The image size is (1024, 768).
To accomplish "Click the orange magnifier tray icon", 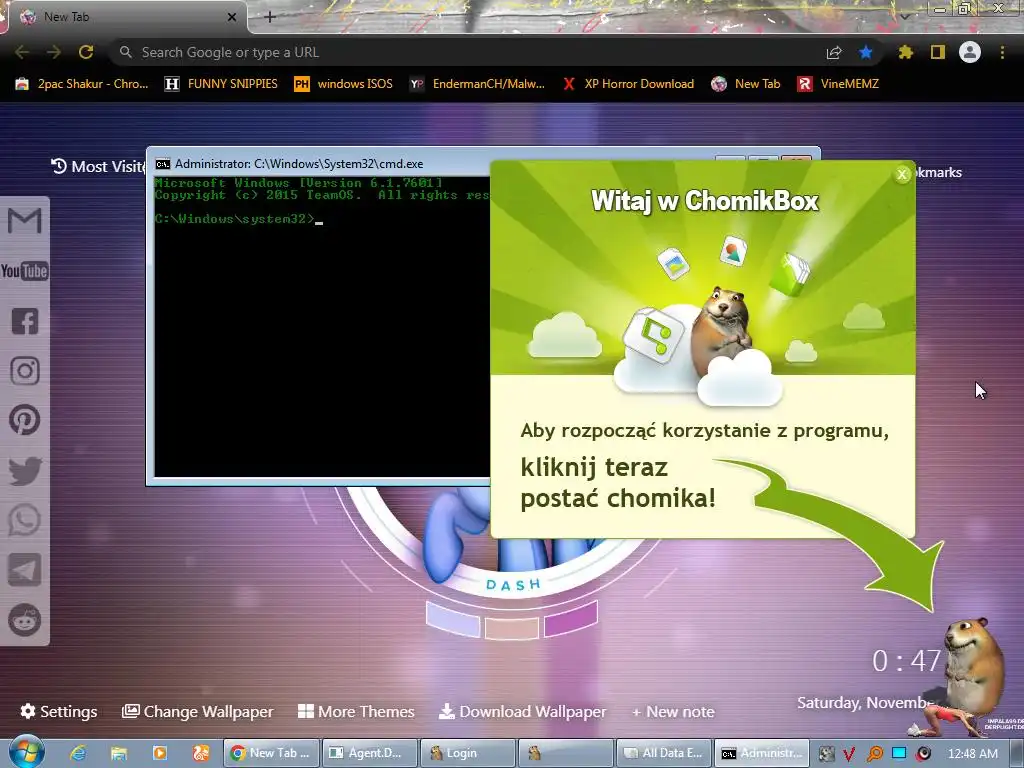I will point(874,754).
